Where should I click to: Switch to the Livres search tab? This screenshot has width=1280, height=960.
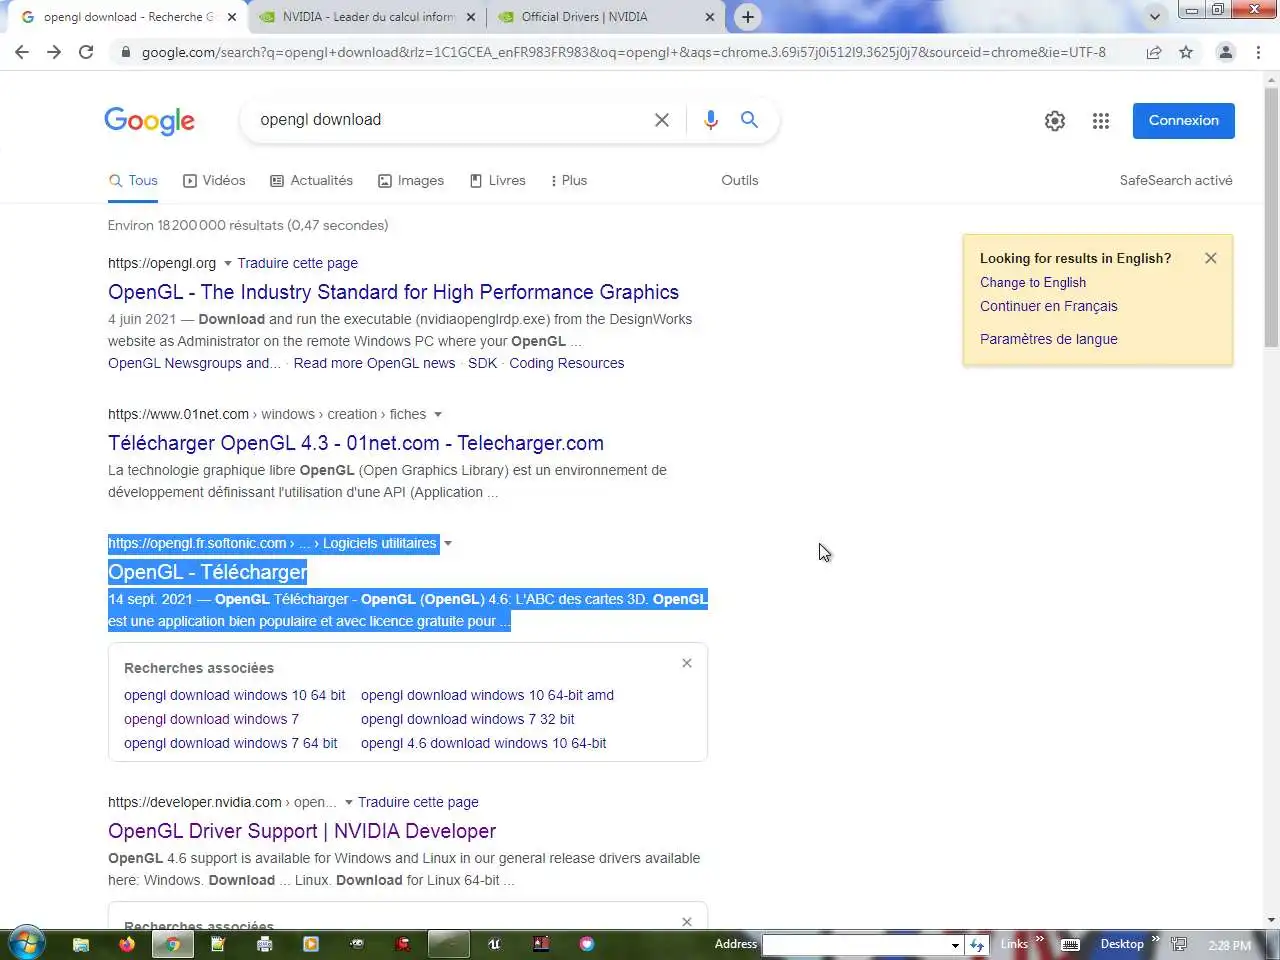[x=497, y=180]
